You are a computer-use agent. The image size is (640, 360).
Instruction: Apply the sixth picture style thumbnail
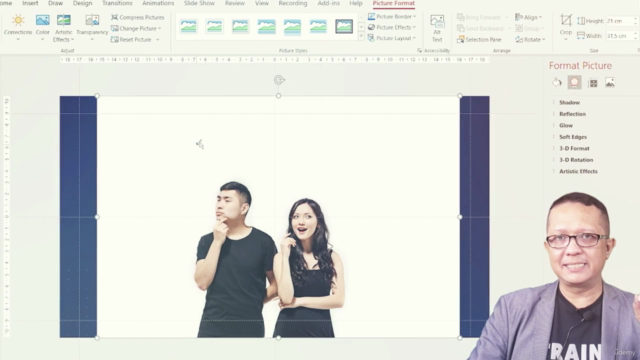pos(318,27)
